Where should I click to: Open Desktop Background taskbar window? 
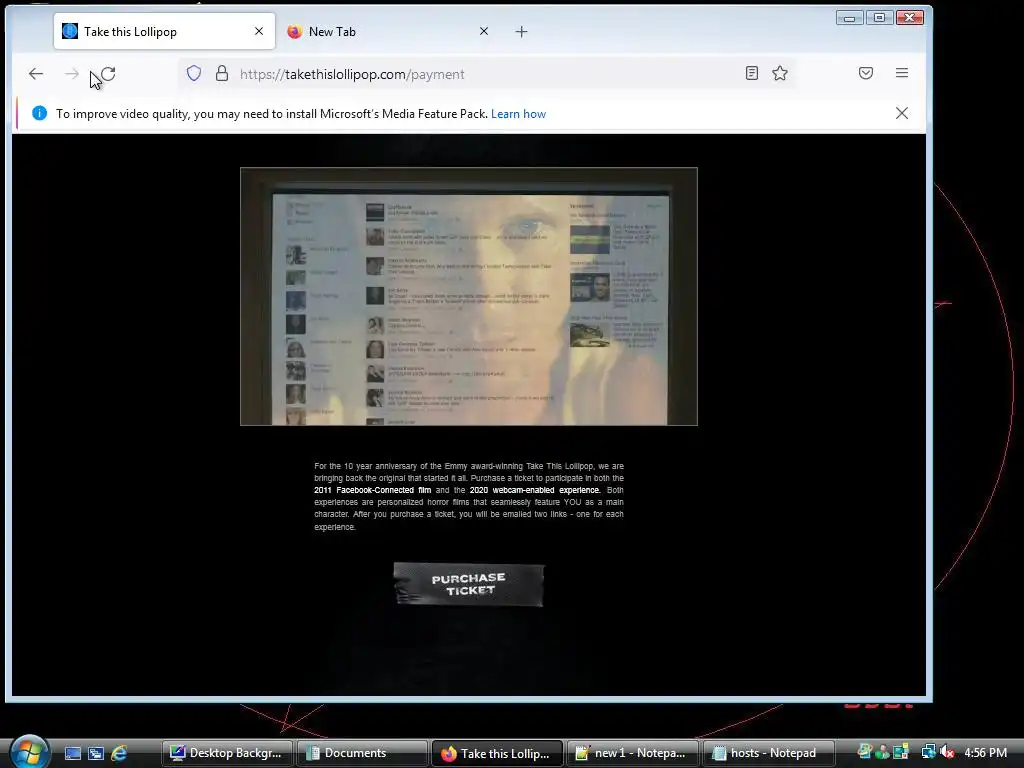click(227, 753)
